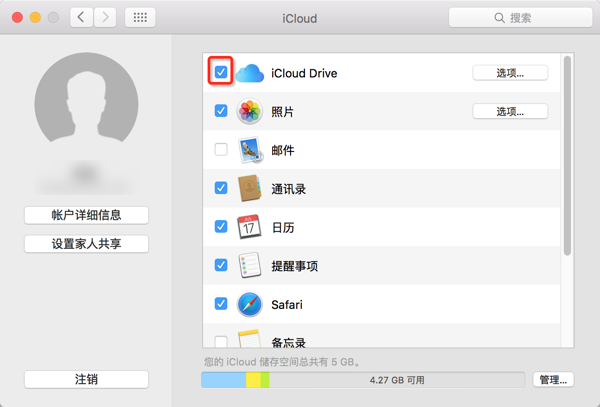Go back with the left arrow

(x=81, y=17)
